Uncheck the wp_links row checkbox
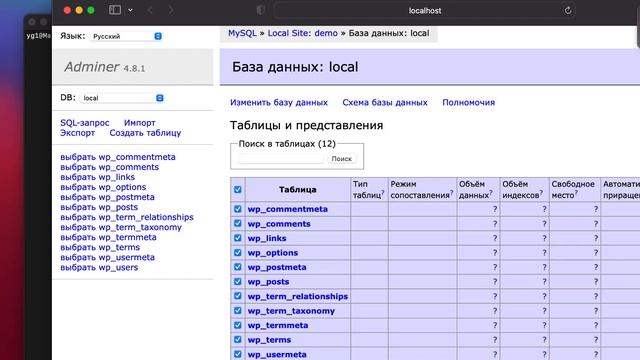640x360 pixels. [x=238, y=238]
